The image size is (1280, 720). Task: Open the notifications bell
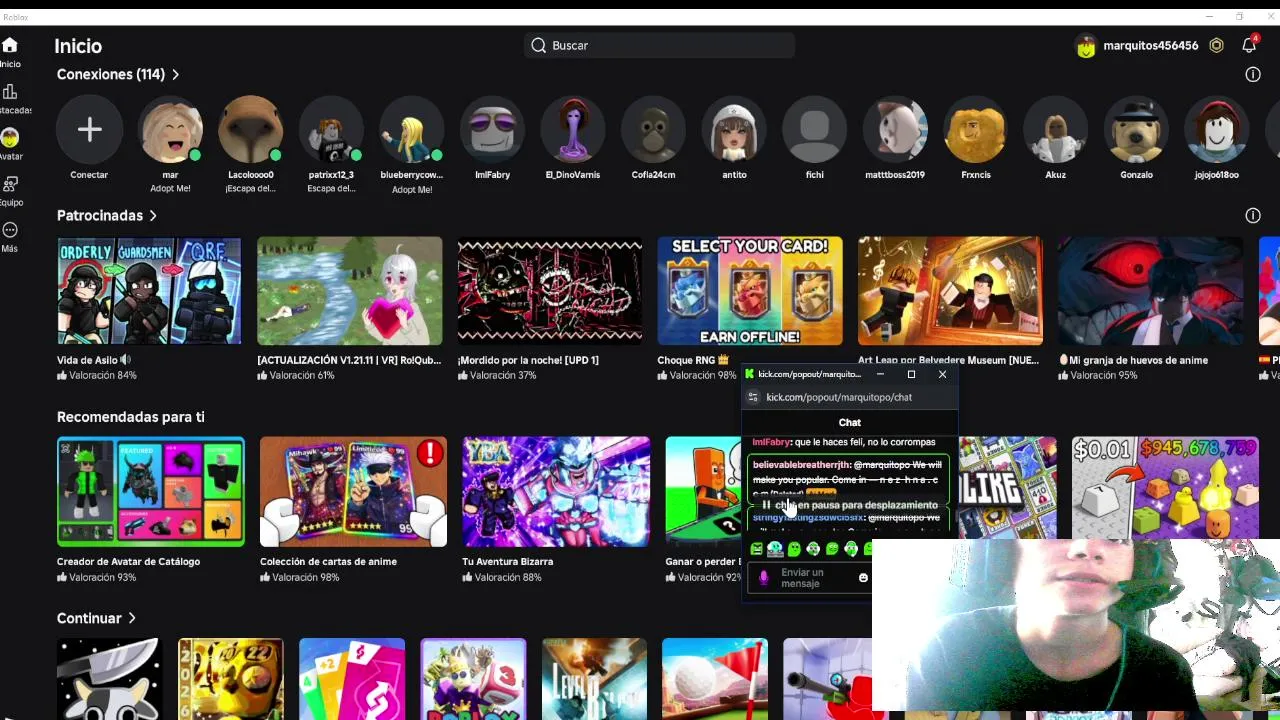coord(1249,46)
